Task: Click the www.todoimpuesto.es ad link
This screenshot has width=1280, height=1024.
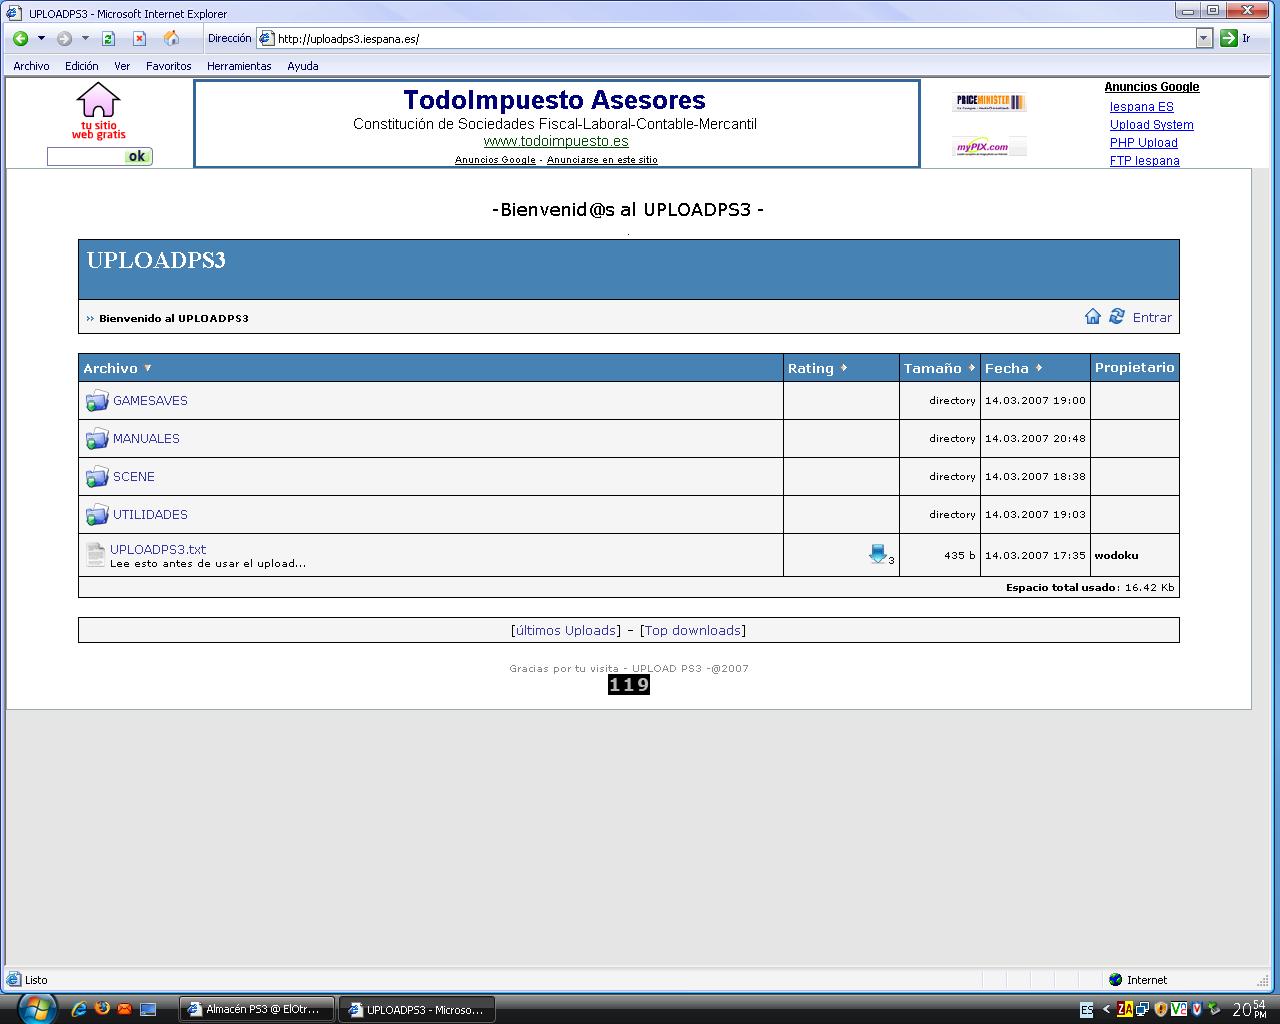Action: click(556, 142)
